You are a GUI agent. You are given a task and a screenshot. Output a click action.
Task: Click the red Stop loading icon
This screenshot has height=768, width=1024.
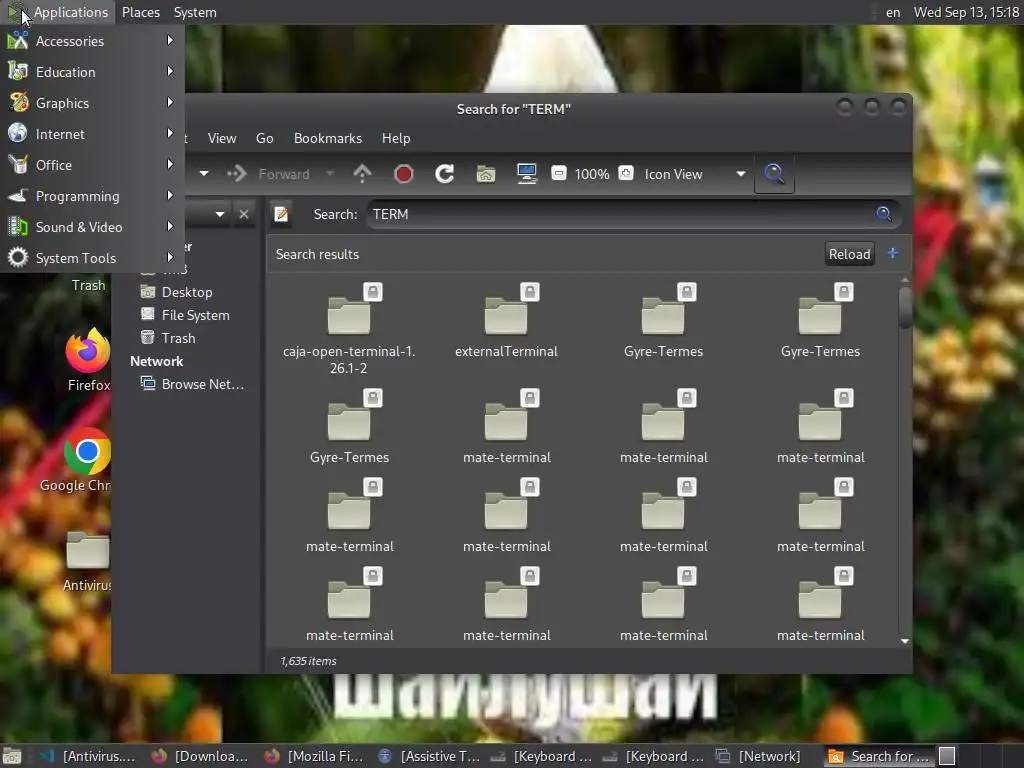click(x=404, y=174)
